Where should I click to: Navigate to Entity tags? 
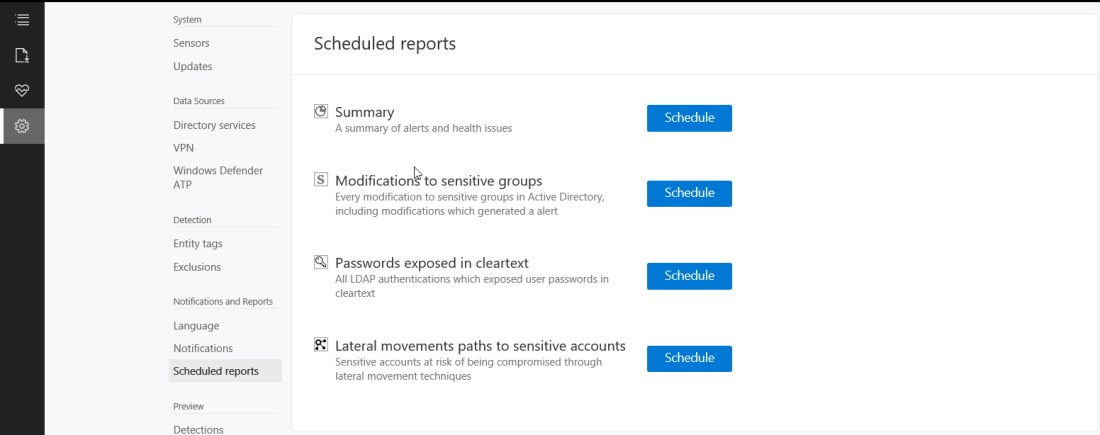pyautogui.click(x=197, y=243)
